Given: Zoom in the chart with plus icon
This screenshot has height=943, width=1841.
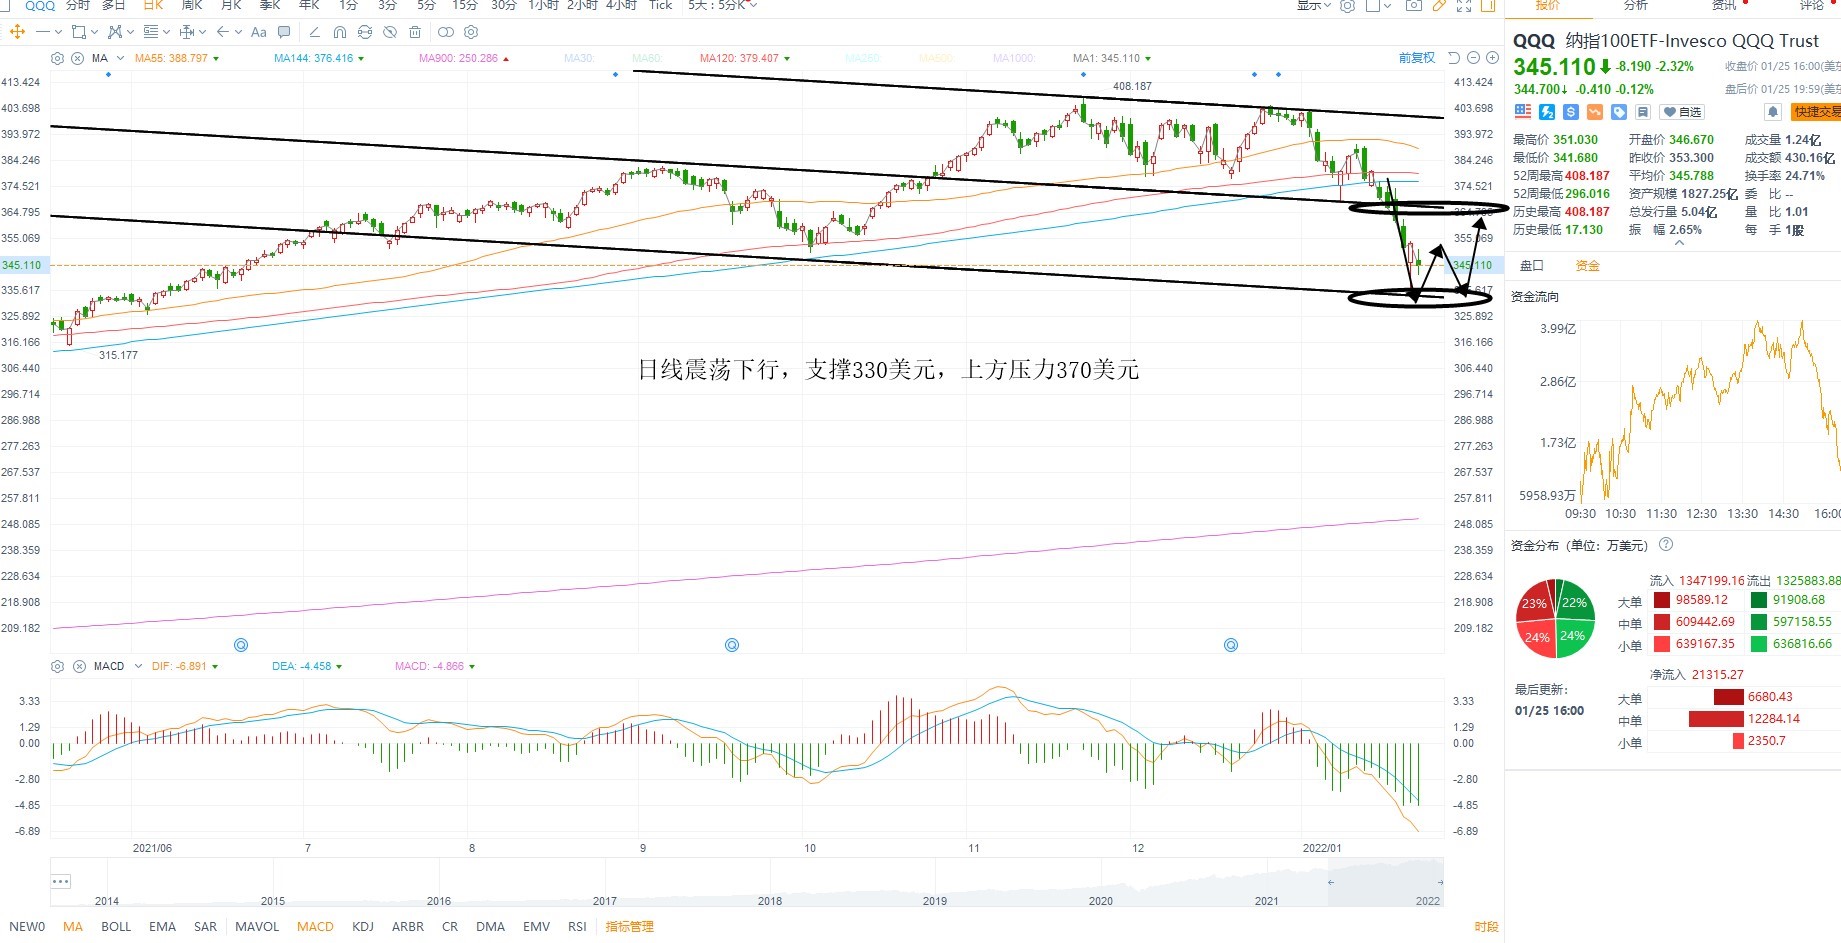Looking at the screenshot, I should point(1492,58).
